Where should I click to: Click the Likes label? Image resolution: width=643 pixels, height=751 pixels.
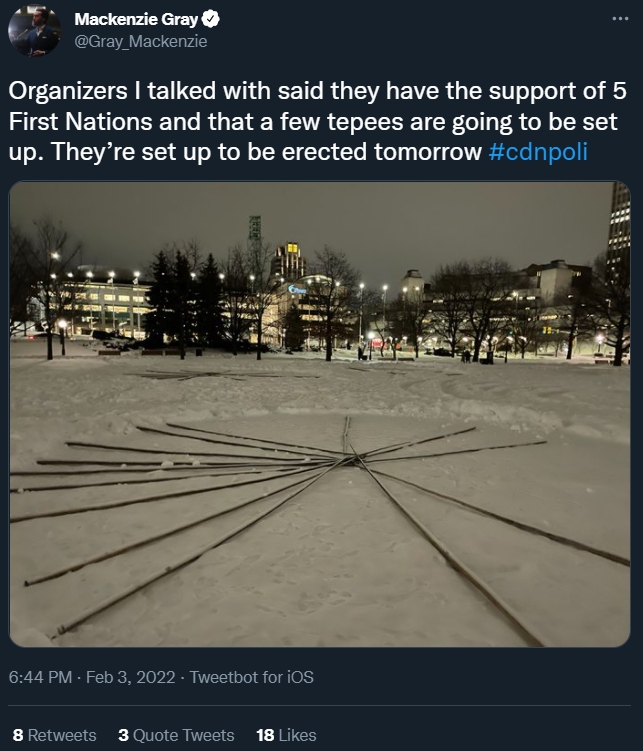(x=297, y=735)
